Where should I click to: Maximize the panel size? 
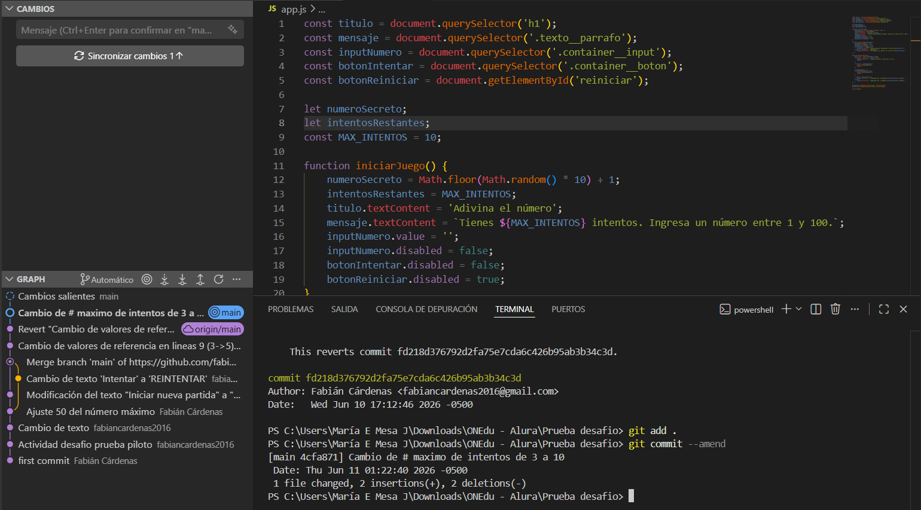883,309
